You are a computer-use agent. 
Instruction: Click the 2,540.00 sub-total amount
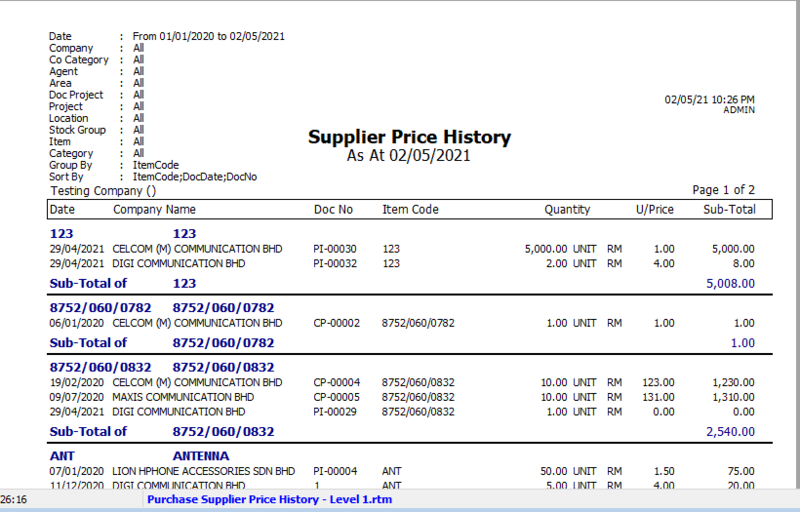point(729,432)
